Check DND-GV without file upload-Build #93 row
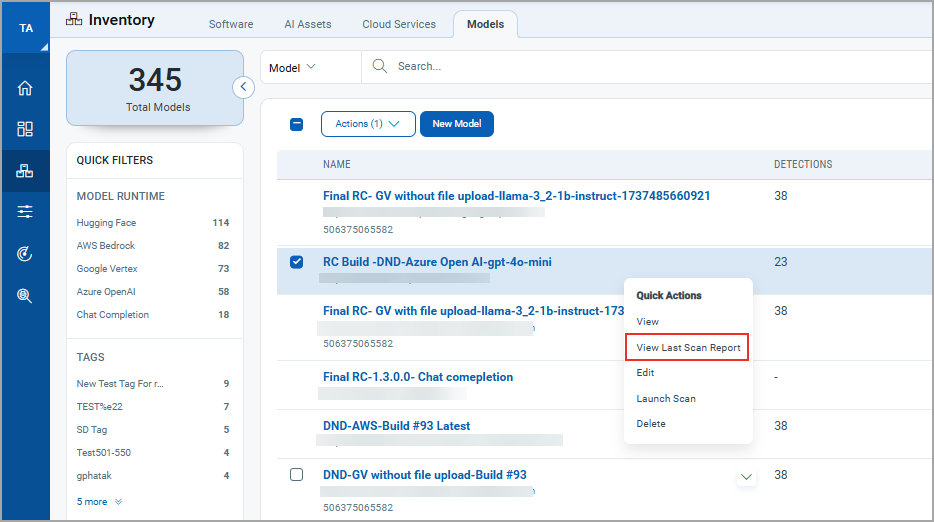The image size is (934, 522). tap(297, 475)
